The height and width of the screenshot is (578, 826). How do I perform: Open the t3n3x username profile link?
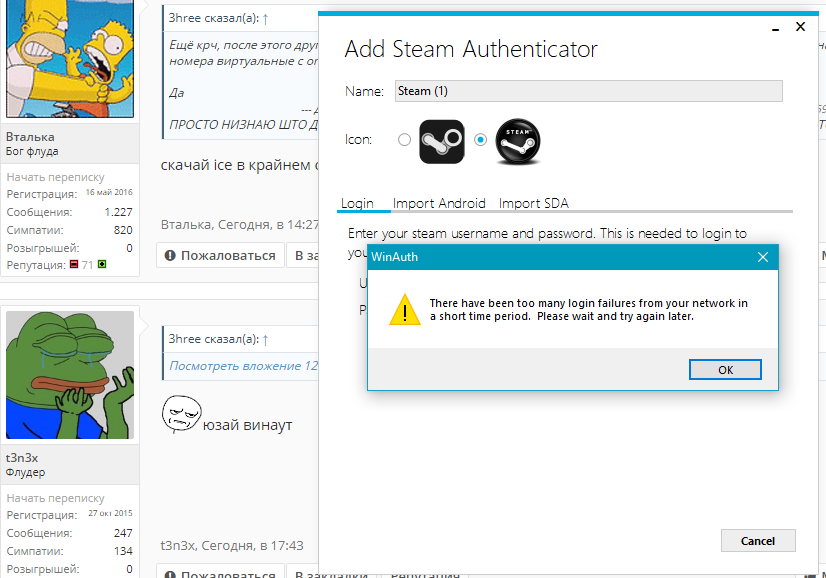click(x=22, y=458)
